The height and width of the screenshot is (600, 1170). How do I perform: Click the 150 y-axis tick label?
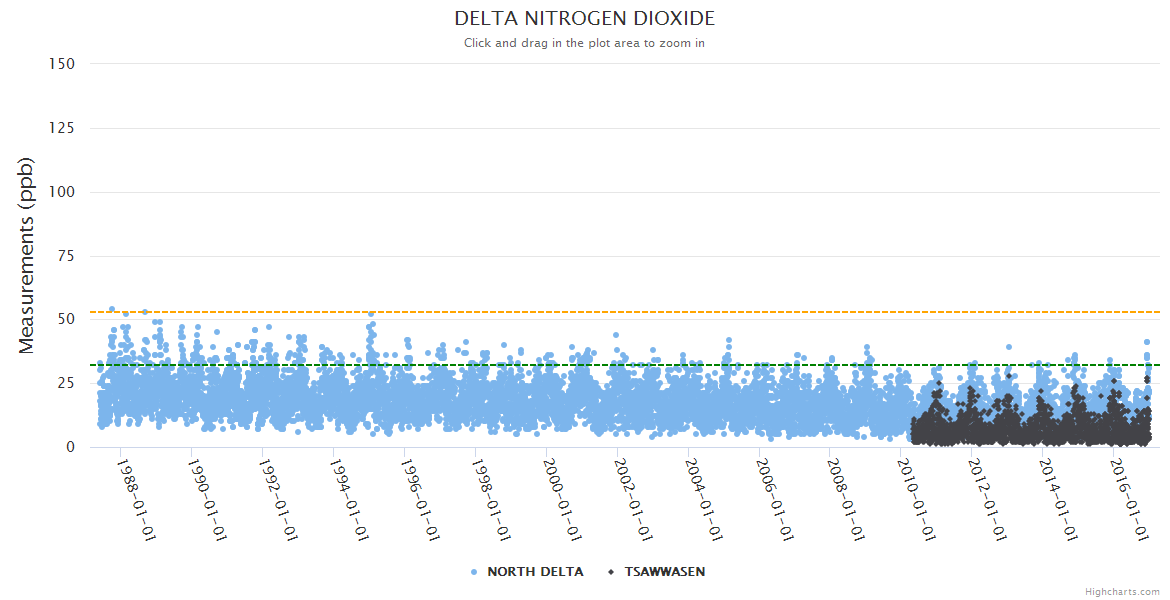point(62,64)
